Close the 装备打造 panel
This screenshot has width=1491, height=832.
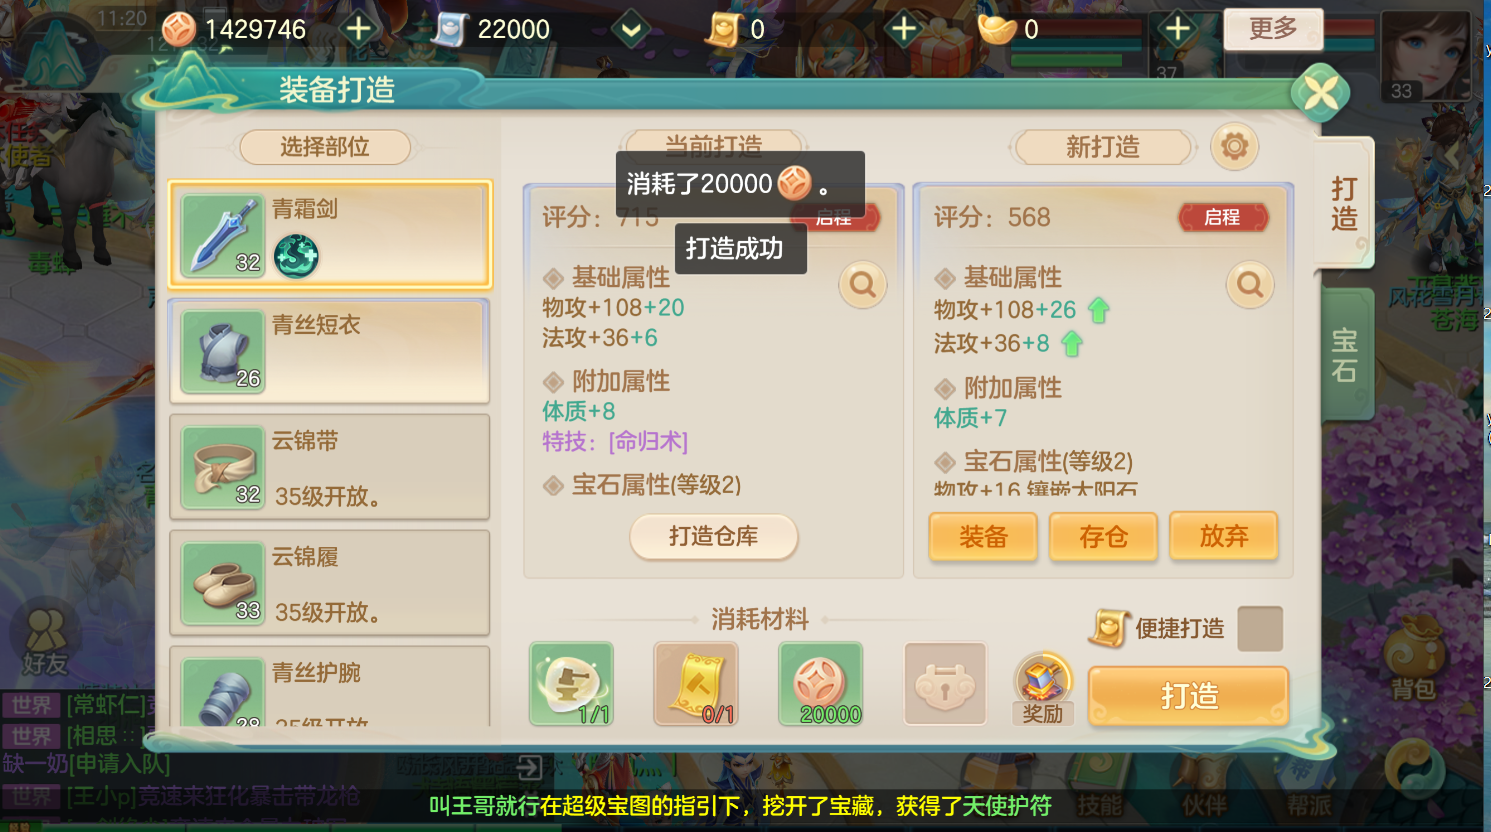[1321, 93]
